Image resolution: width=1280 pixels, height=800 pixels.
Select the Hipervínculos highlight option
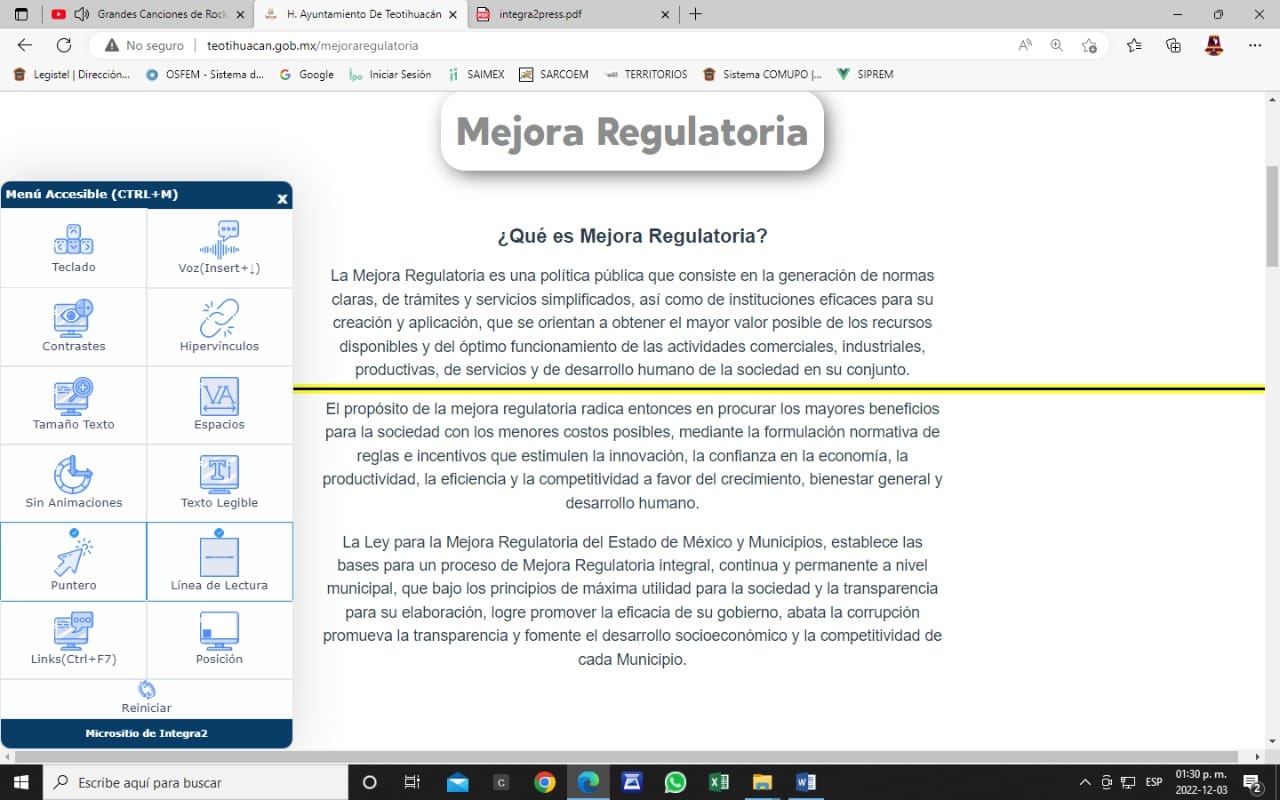[x=219, y=326]
